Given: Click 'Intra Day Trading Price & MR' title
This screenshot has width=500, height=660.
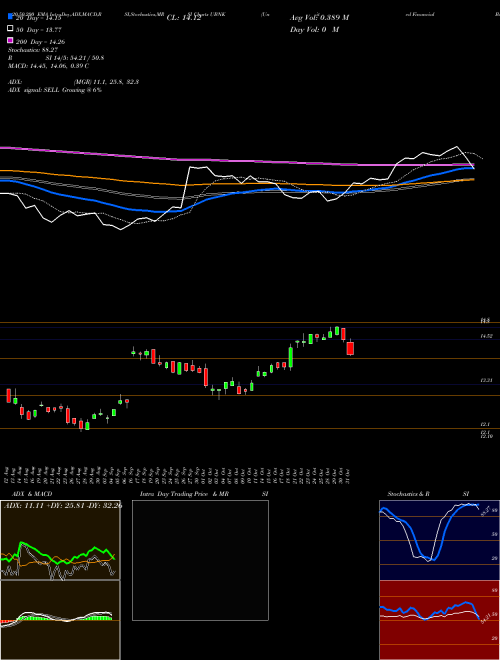Looking at the screenshot, I should click(184, 494).
